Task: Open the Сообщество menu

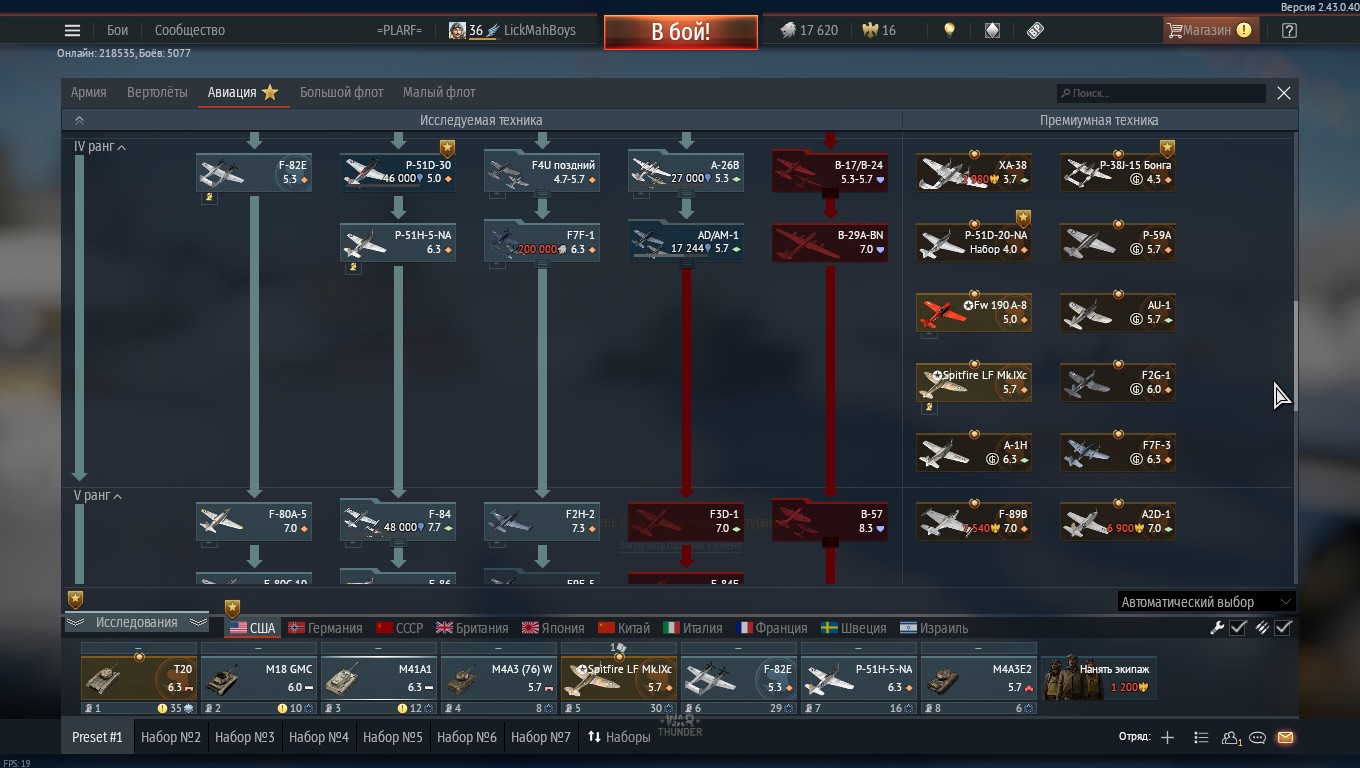Action: (190, 30)
